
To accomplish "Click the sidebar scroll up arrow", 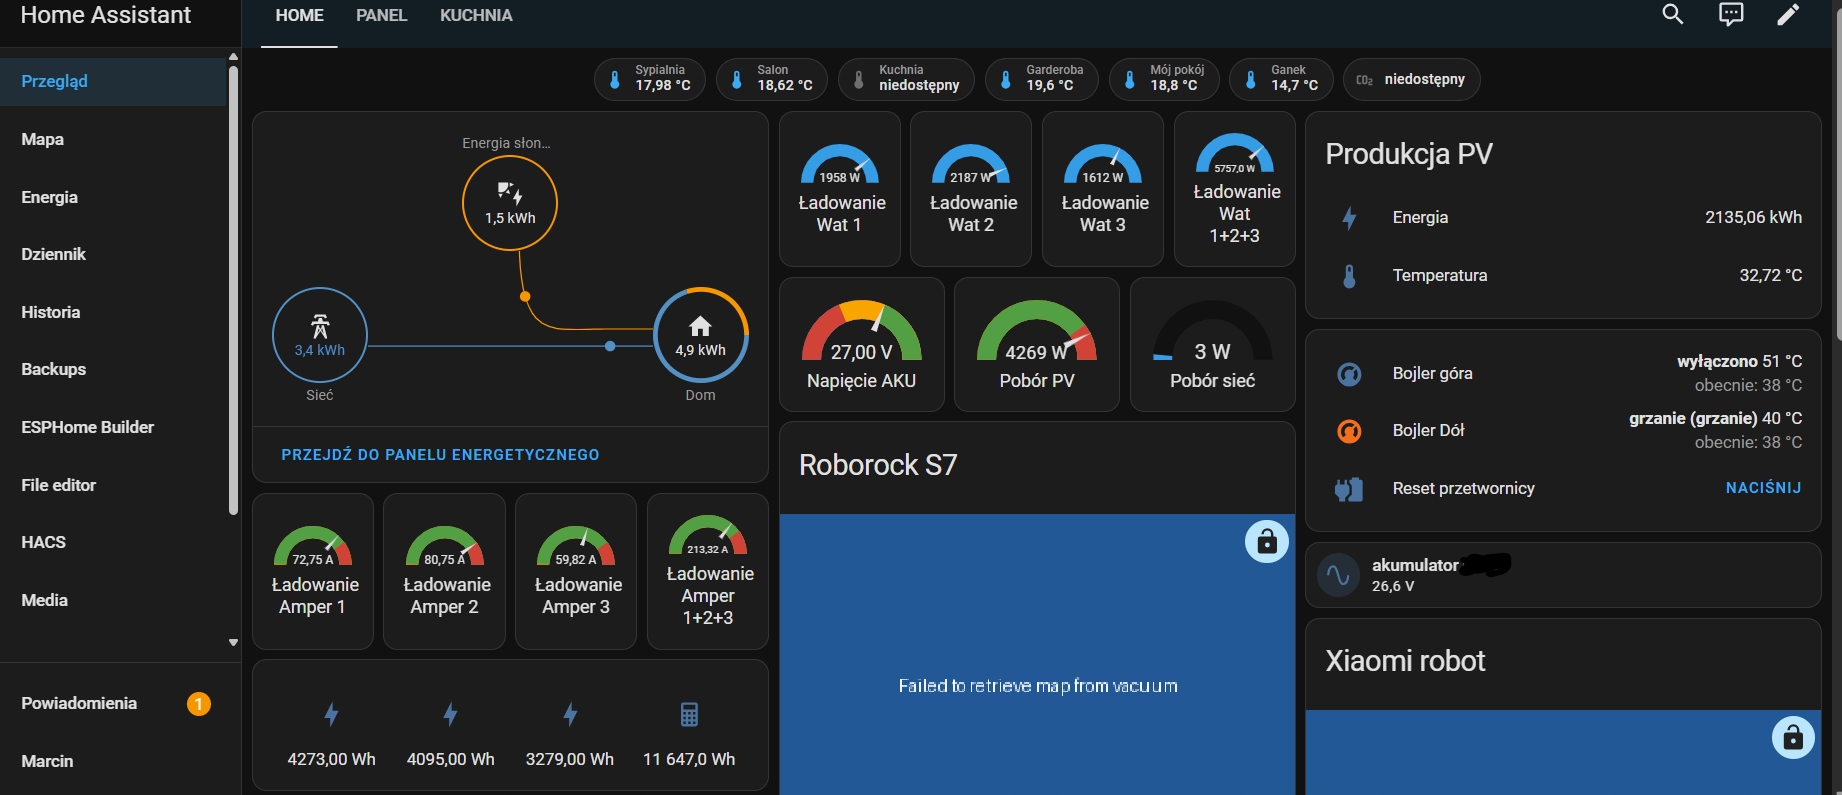I will point(233,57).
